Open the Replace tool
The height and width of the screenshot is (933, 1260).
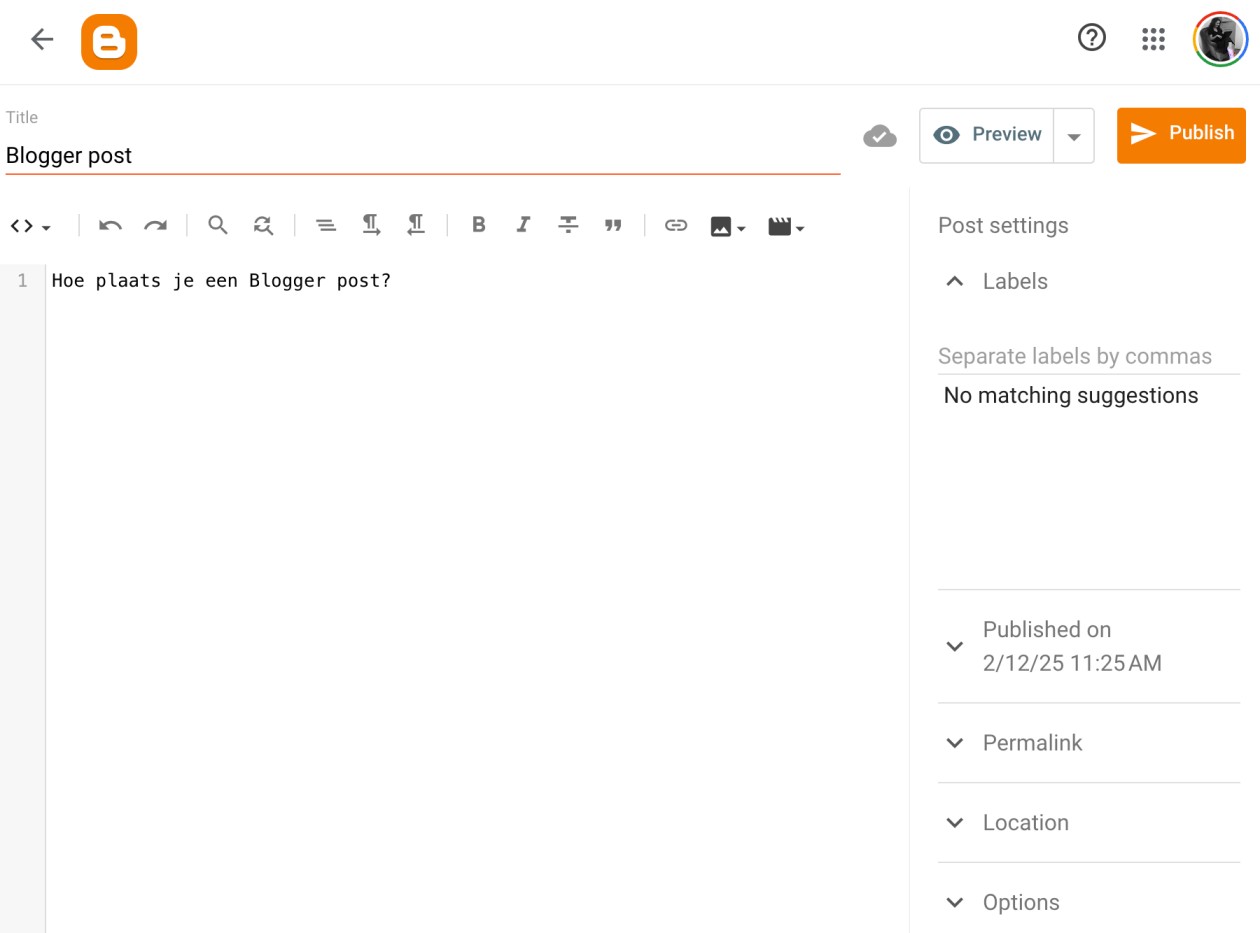coord(263,226)
